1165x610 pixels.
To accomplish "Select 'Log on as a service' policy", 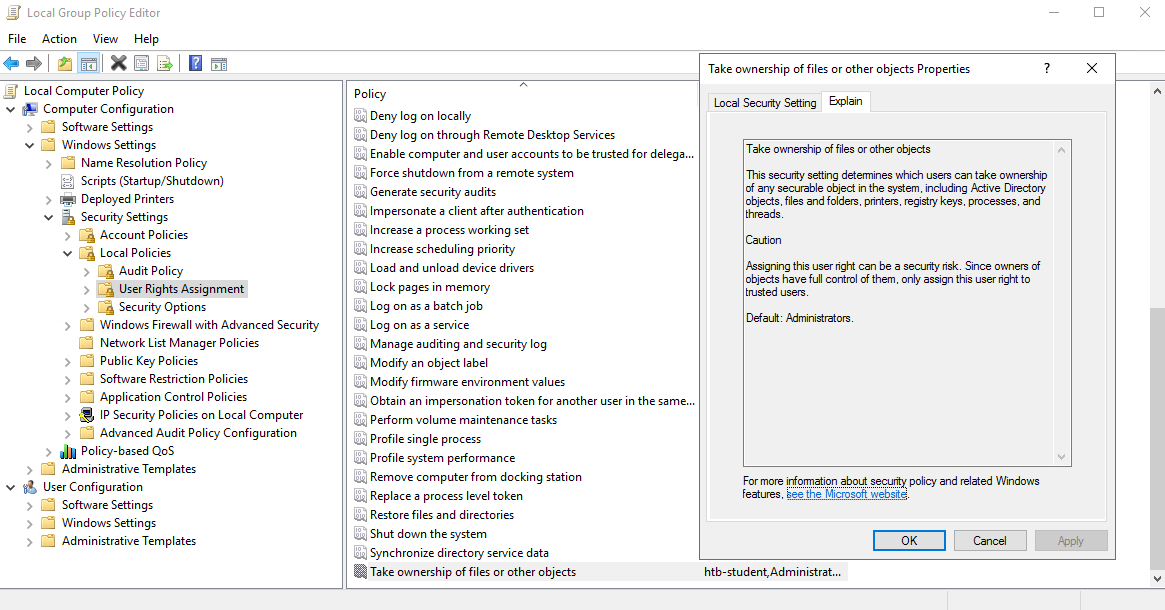I will pos(419,325).
